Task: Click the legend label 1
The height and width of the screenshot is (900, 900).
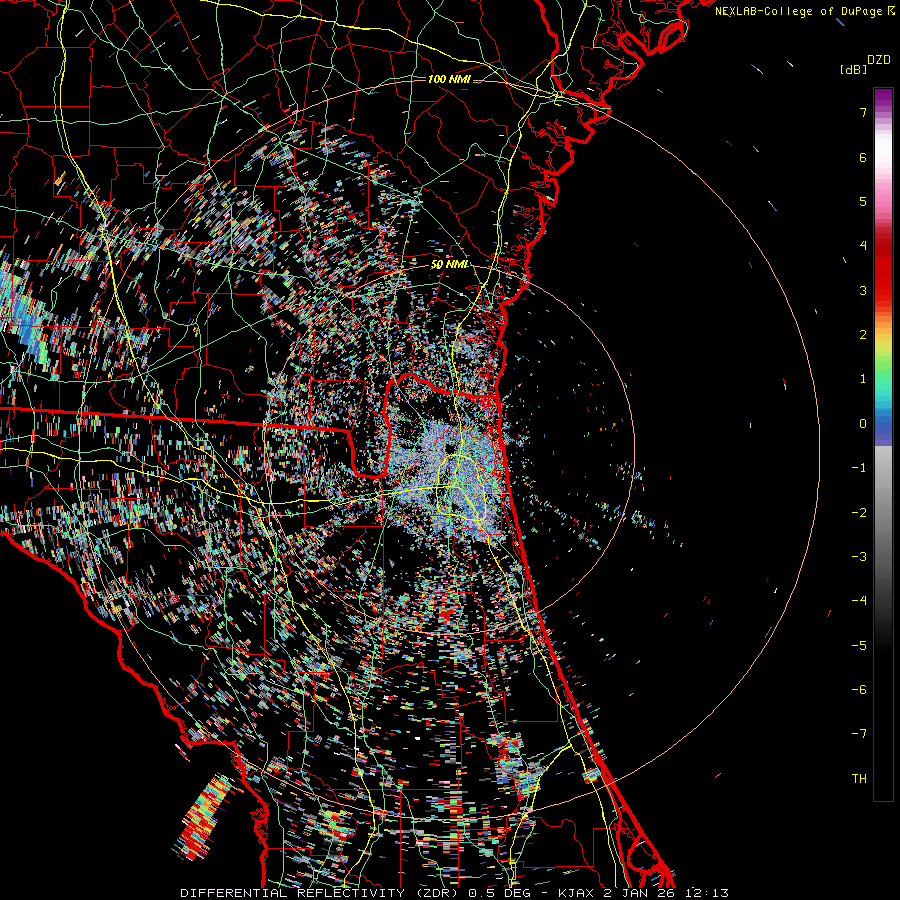Action: click(x=863, y=379)
